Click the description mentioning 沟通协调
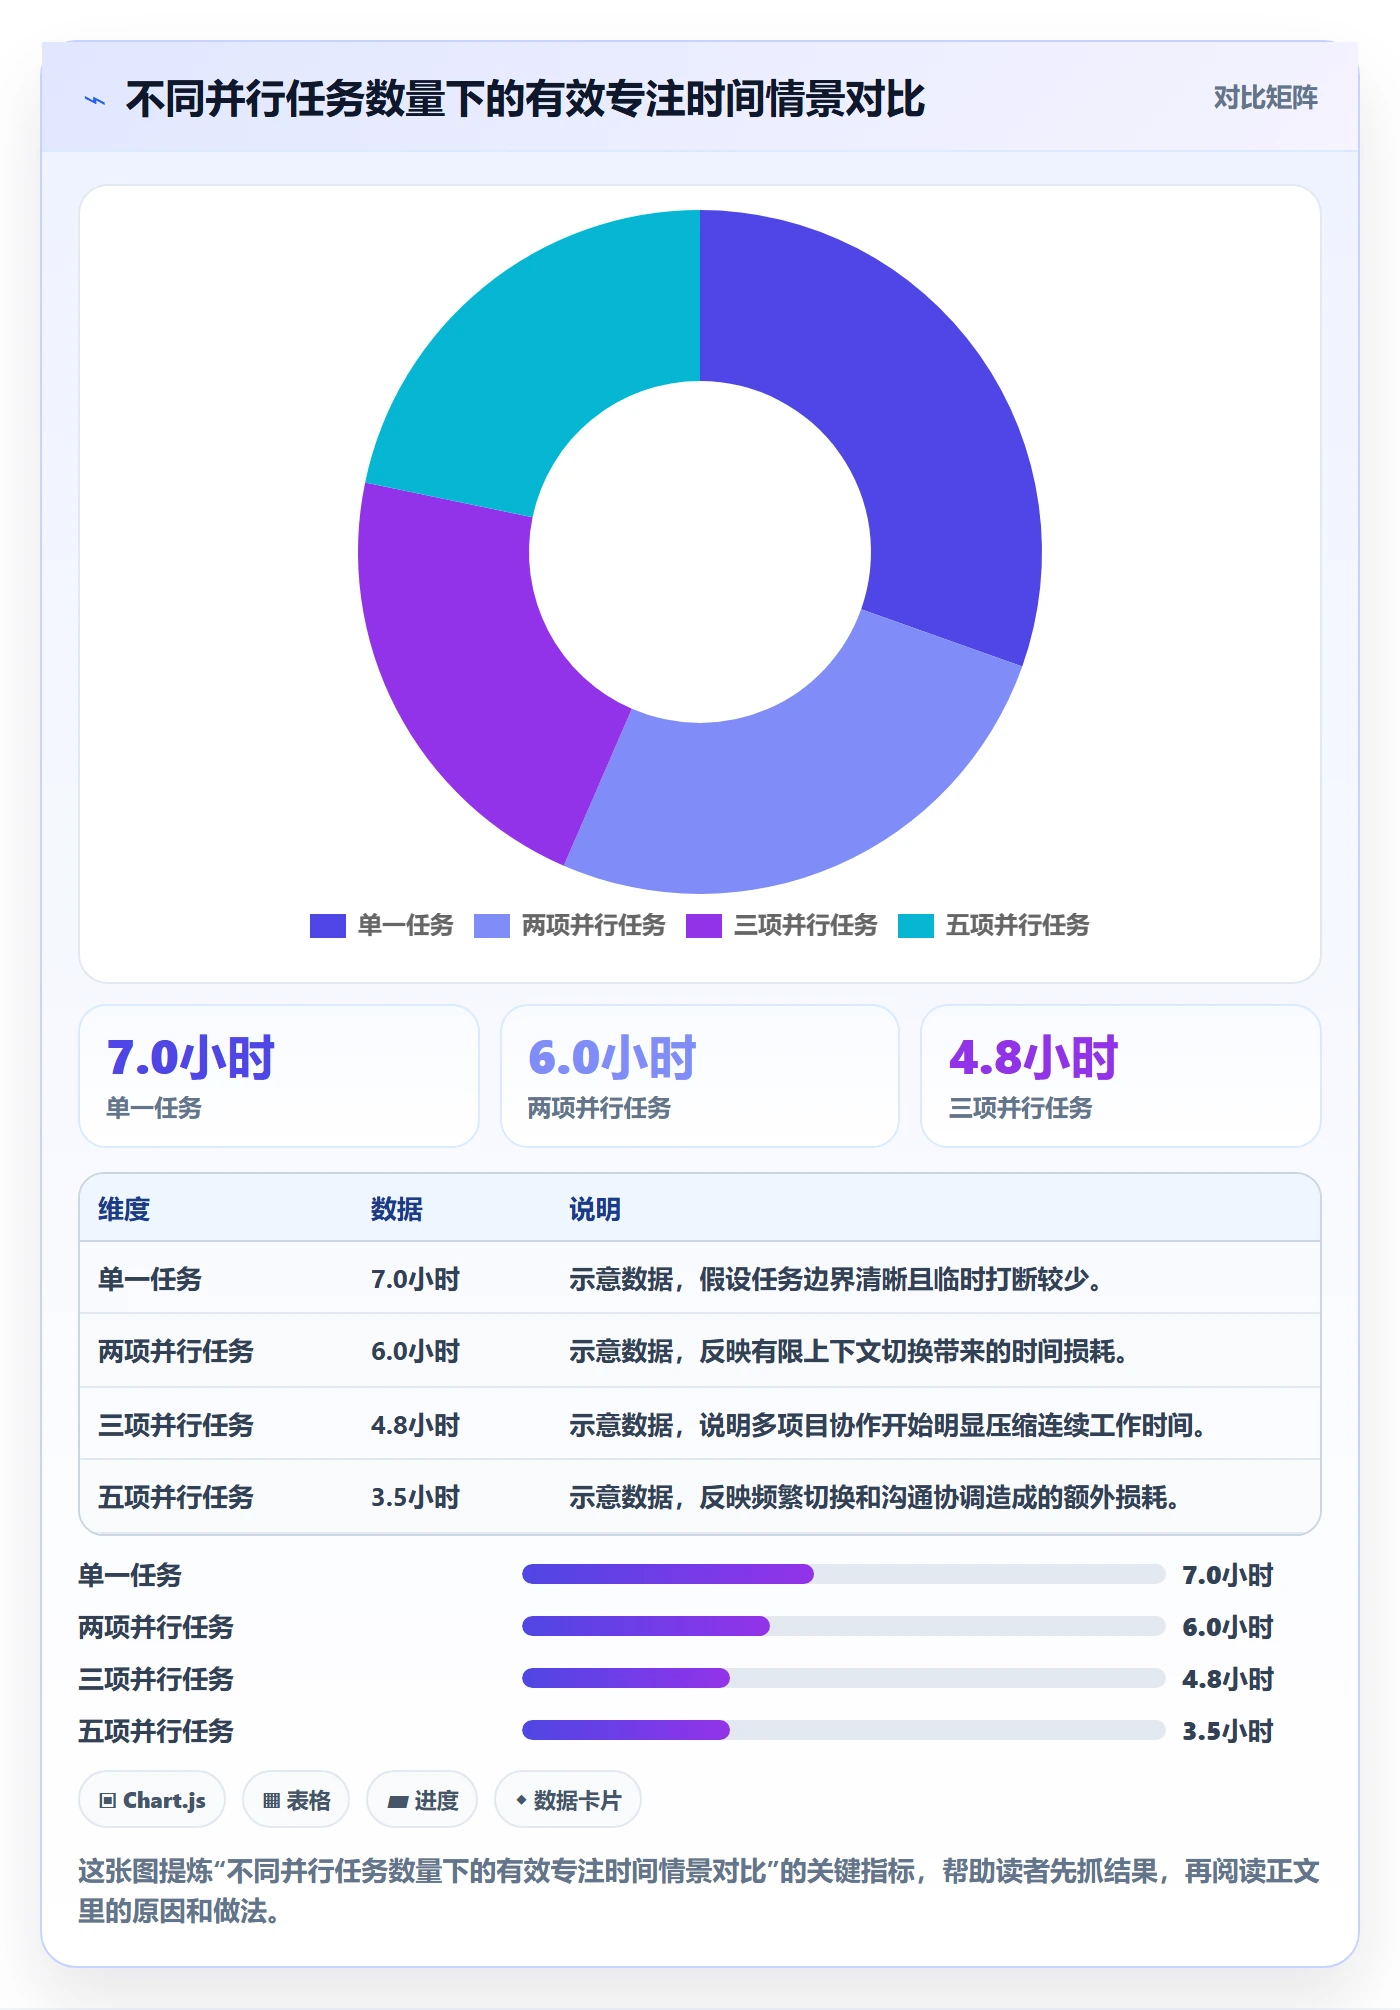1400x2010 pixels. [x=875, y=1497]
